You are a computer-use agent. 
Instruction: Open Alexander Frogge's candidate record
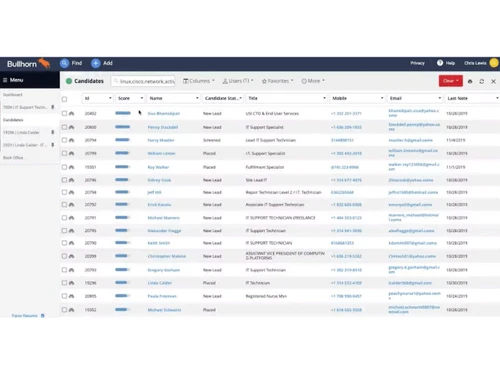[164, 231]
